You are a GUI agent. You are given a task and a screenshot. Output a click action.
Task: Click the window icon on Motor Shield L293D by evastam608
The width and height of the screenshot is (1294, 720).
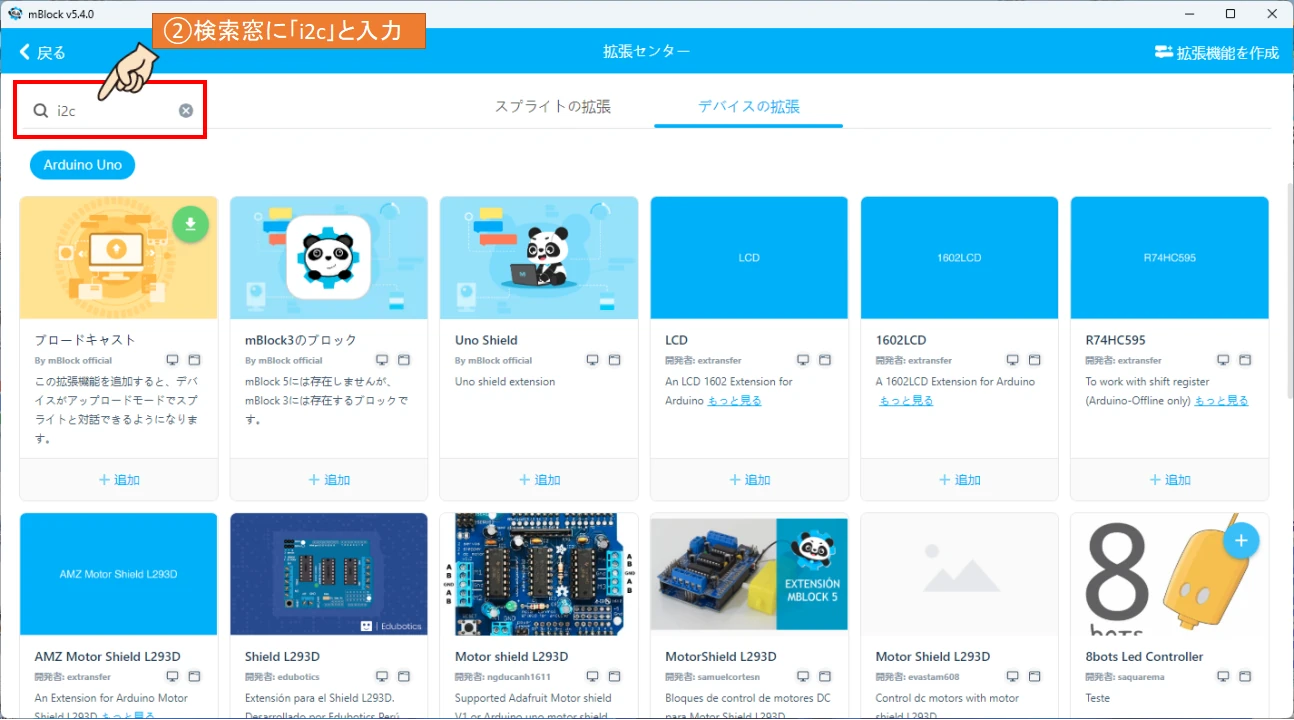pos(1035,677)
